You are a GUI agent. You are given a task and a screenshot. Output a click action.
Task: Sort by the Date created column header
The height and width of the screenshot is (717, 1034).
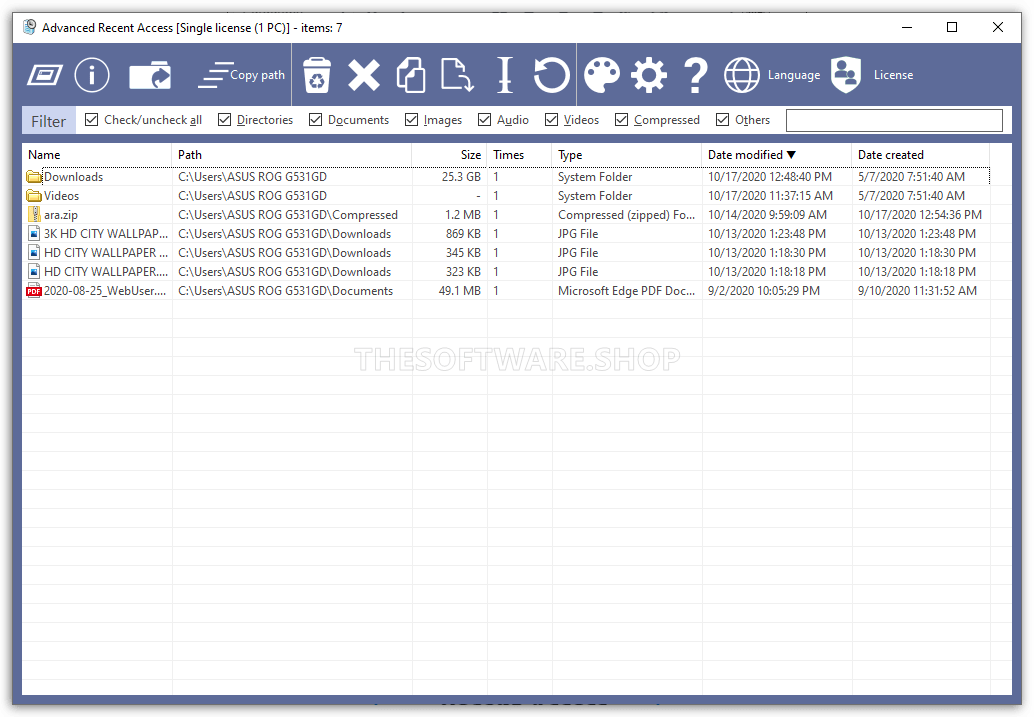pyautogui.click(x=921, y=155)
